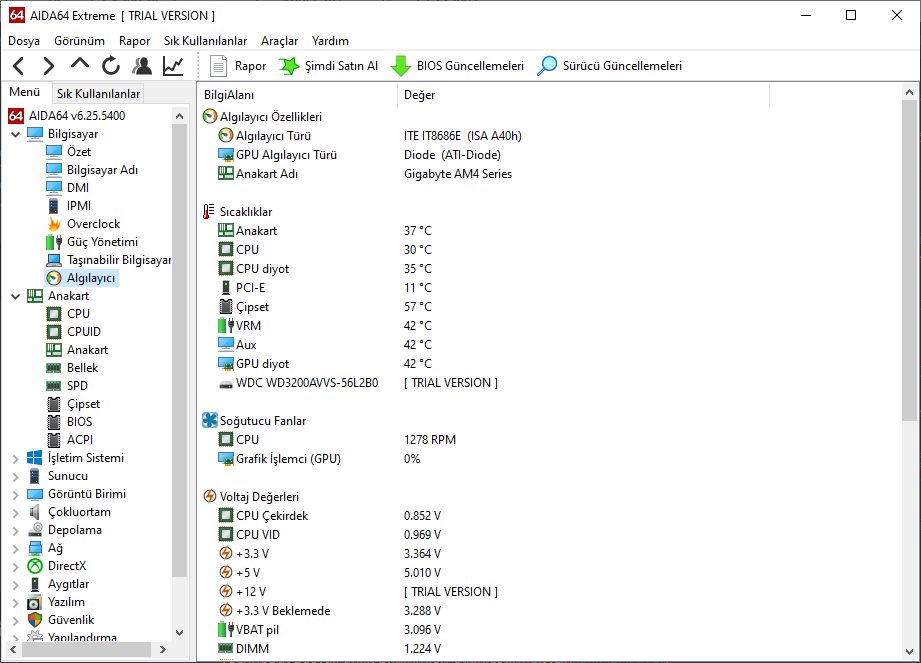Open the IPMI tree item
921x663 pixels.
coord(79,206)
